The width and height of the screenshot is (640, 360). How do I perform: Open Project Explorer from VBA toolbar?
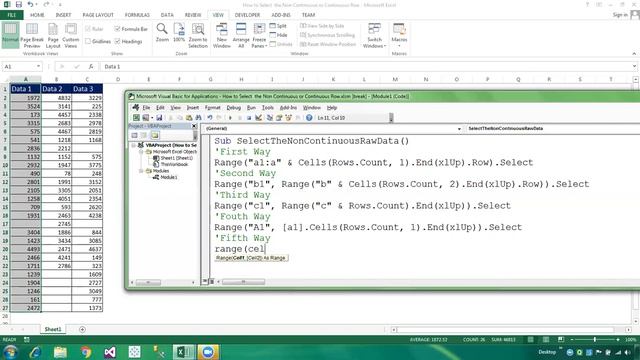[270, 118]
